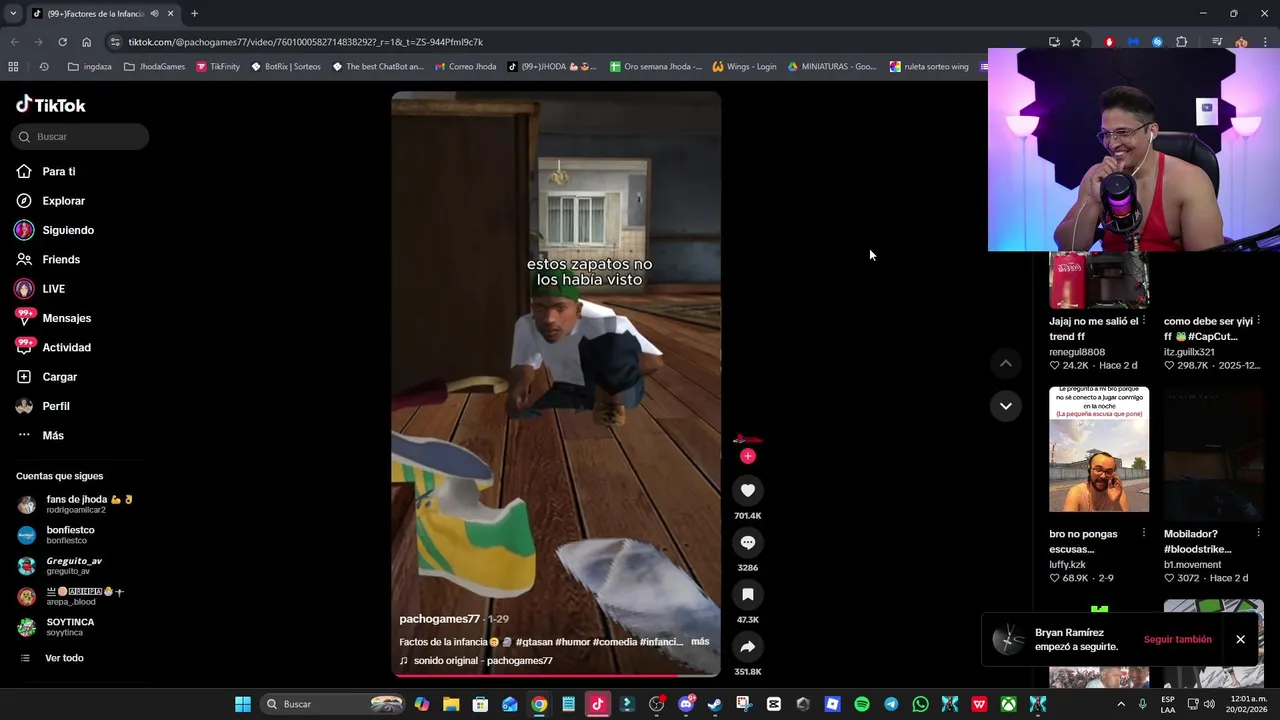Open the bro no pongas escusas video thumbnail
Screen dimensions: 1280x720
coord(1099,449)
